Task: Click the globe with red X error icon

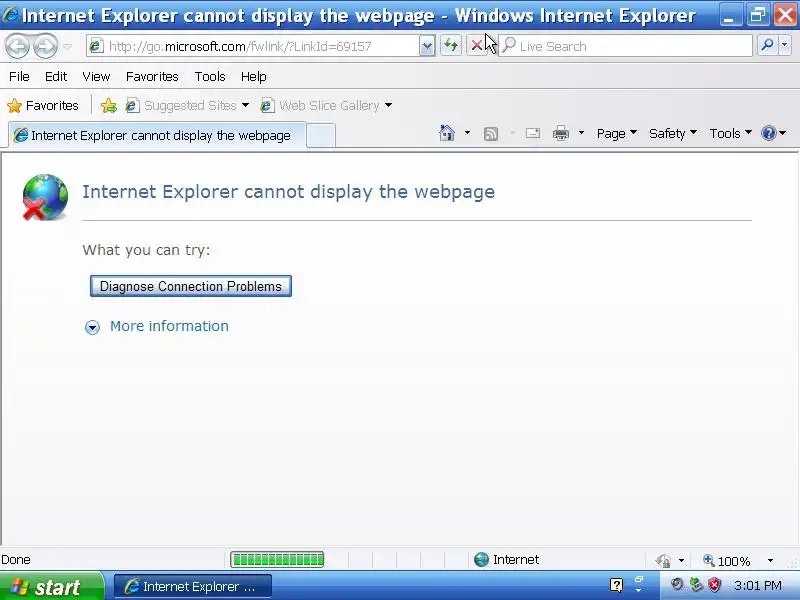Action: coord(45,197)
